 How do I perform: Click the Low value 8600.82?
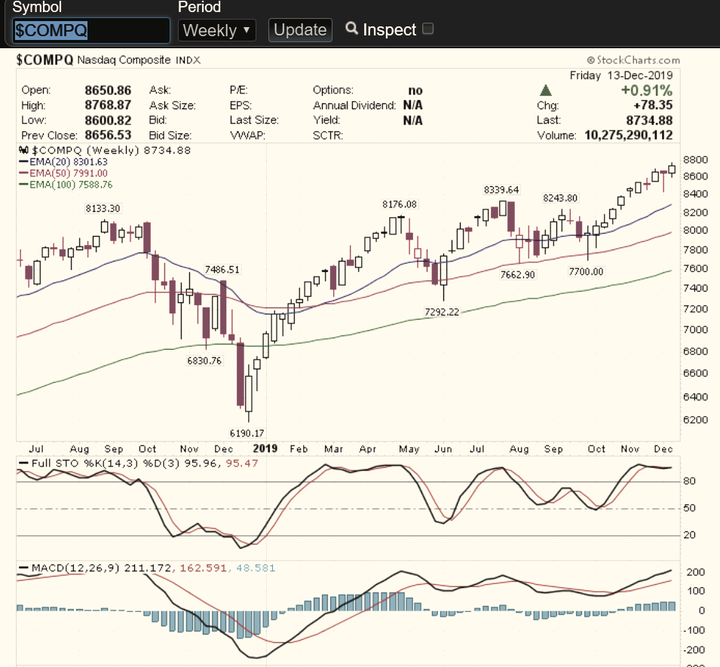click(x=108, y=120)
